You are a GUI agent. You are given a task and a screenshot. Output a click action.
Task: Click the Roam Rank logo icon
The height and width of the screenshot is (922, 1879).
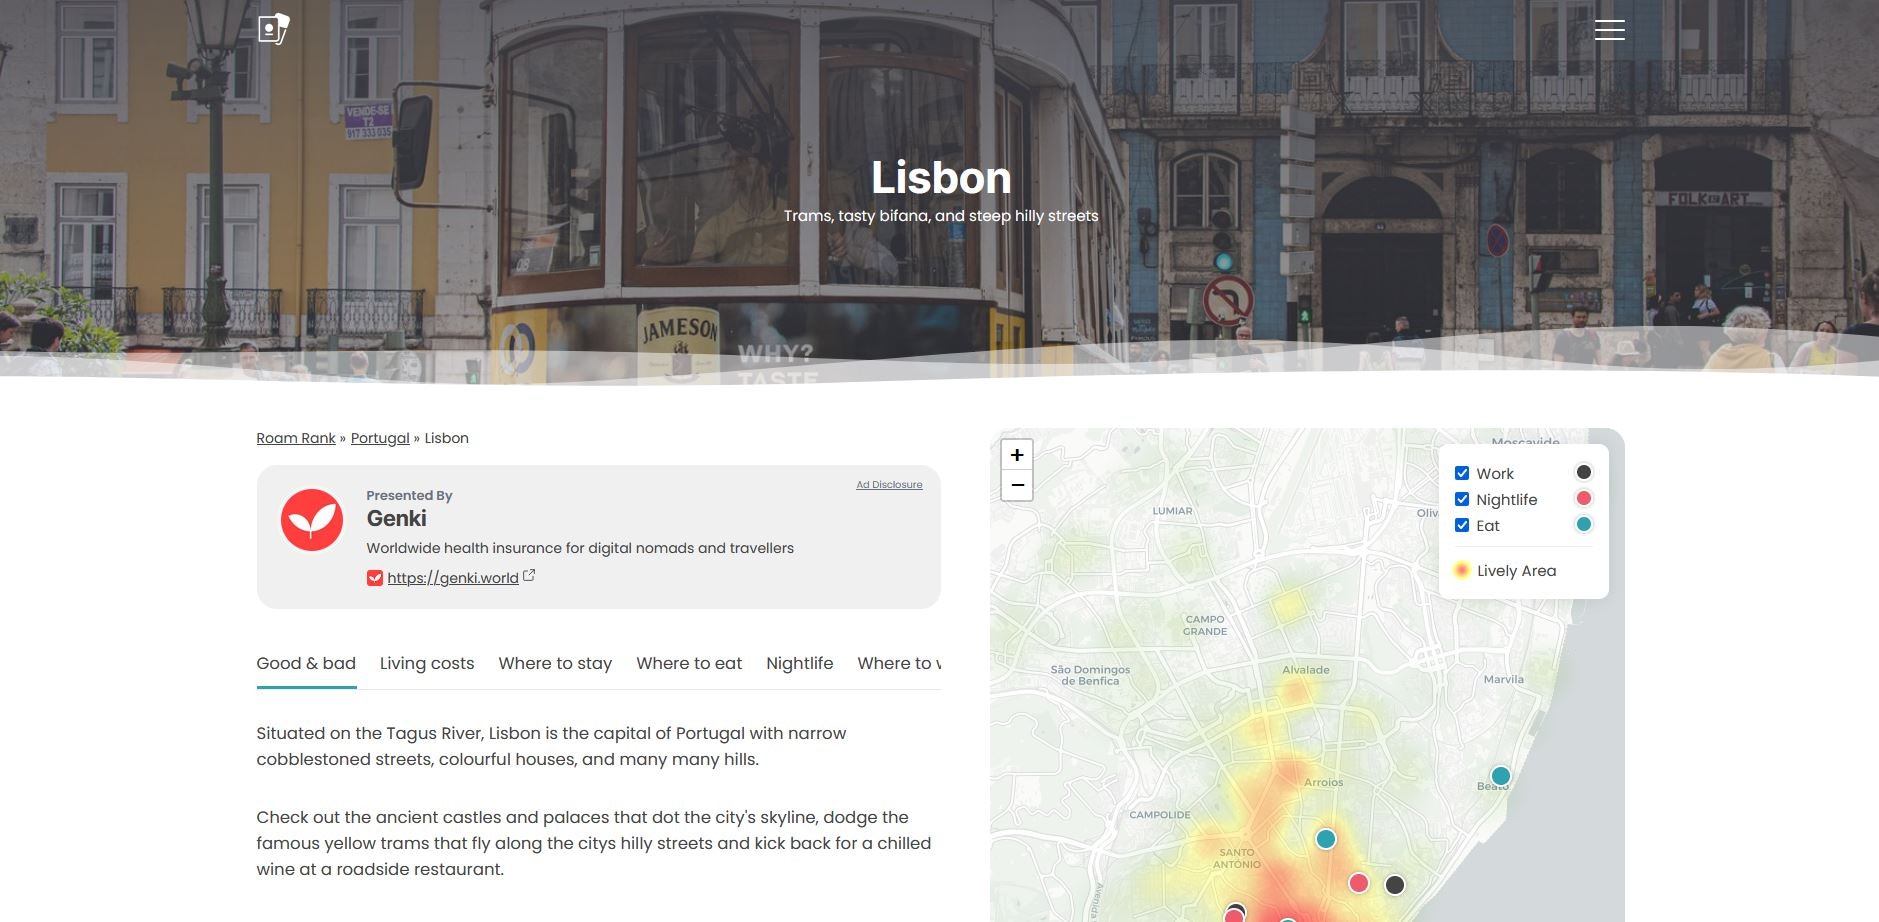(x=273, y=29)
